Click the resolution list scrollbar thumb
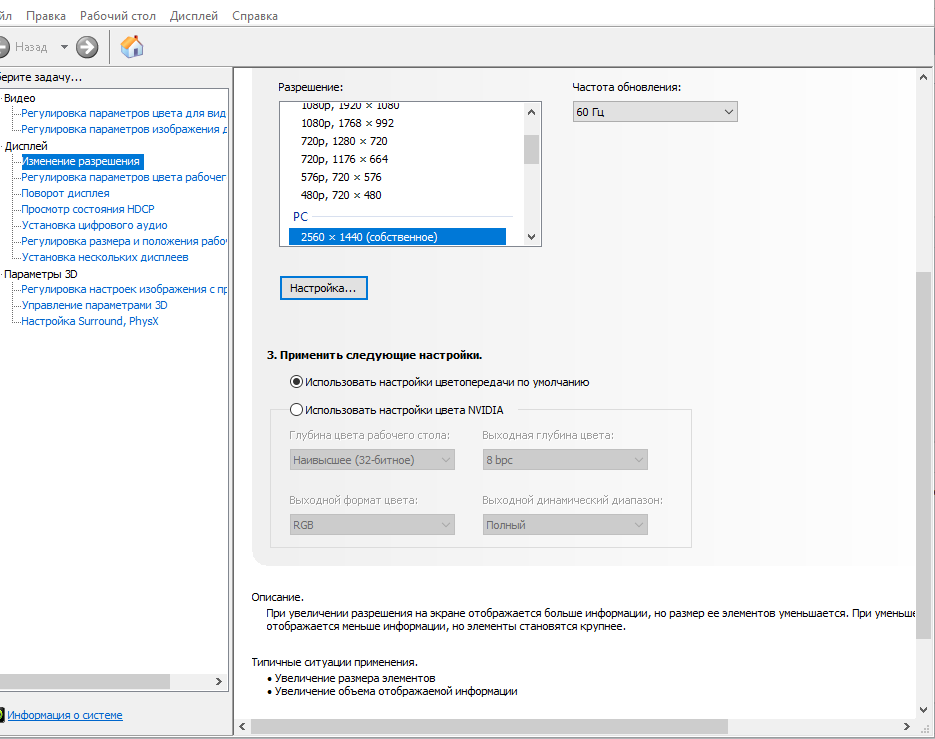Image resolution: width=935 pixels, height=739 pixels. [x=531, y=149]
